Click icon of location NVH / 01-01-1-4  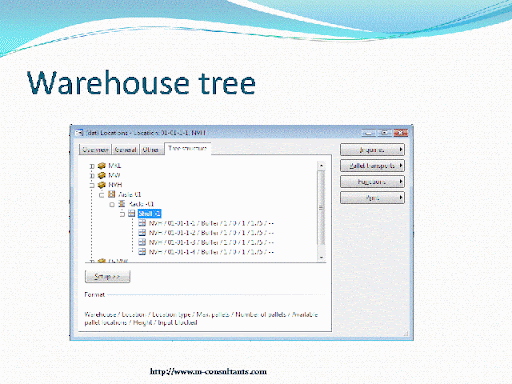tap(142, 252)
